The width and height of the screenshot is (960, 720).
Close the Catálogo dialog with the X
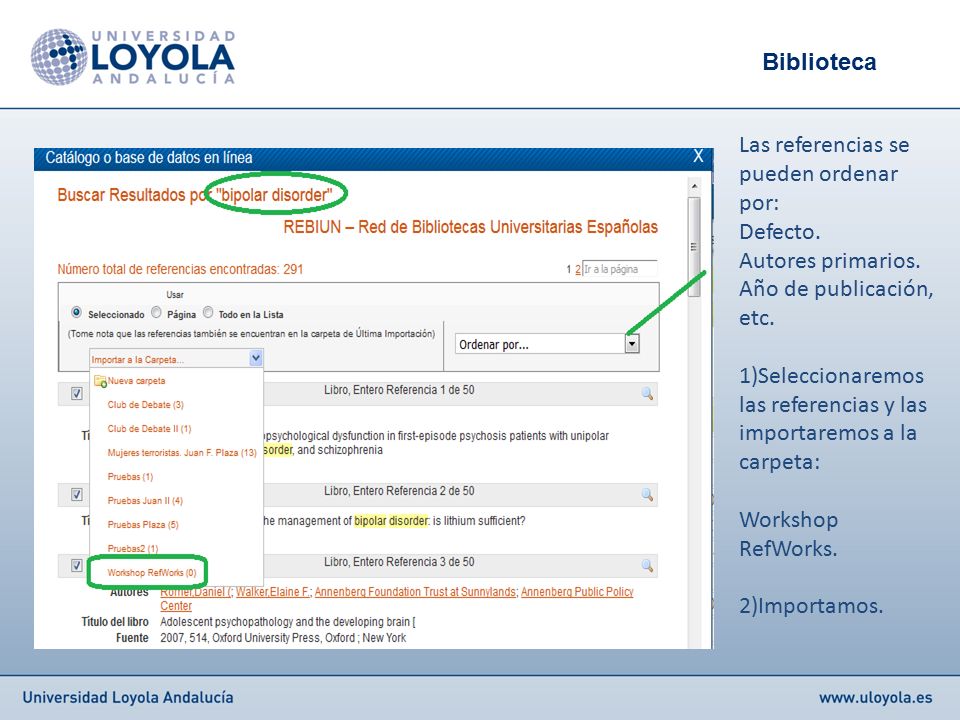tap(698, 156)
